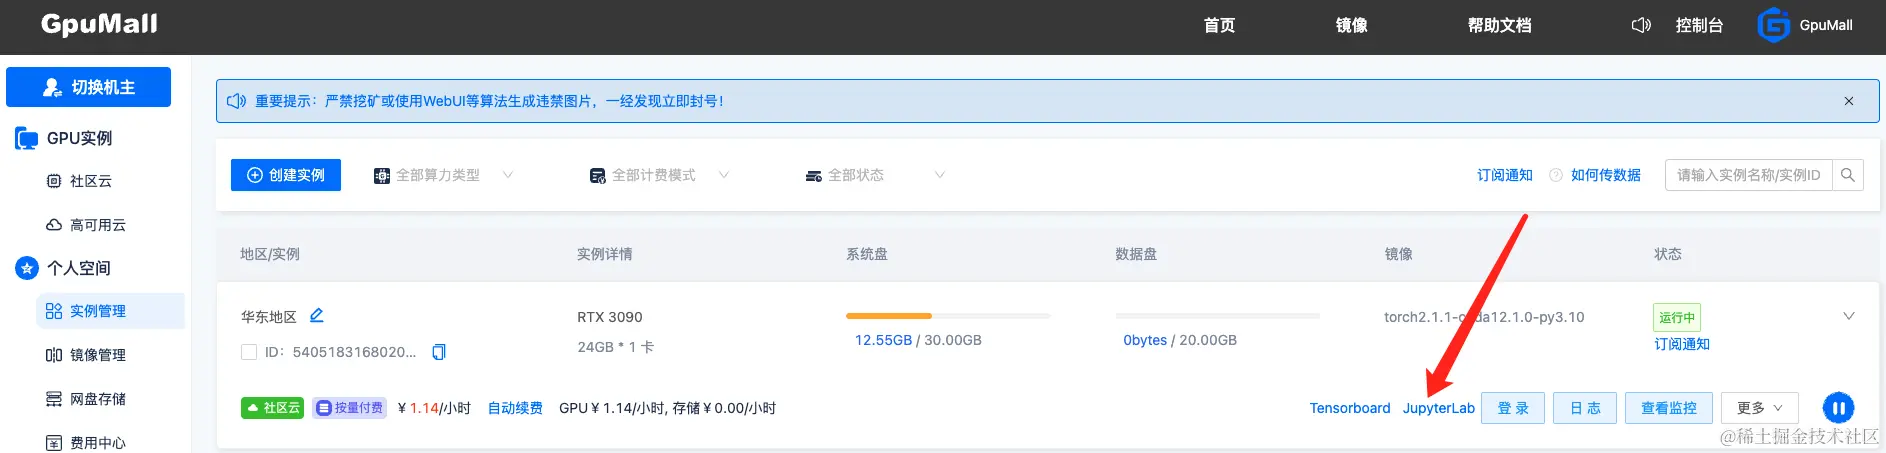Click the 0bytes data disk value

pyautogui.click(x=1145, y=340)
